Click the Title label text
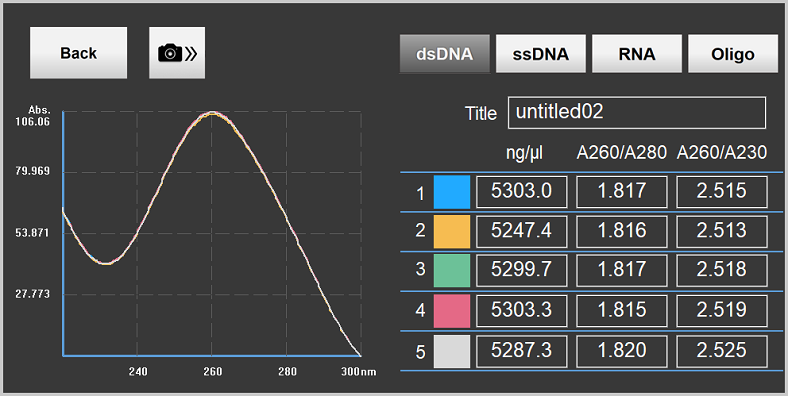 pos(481,114)
